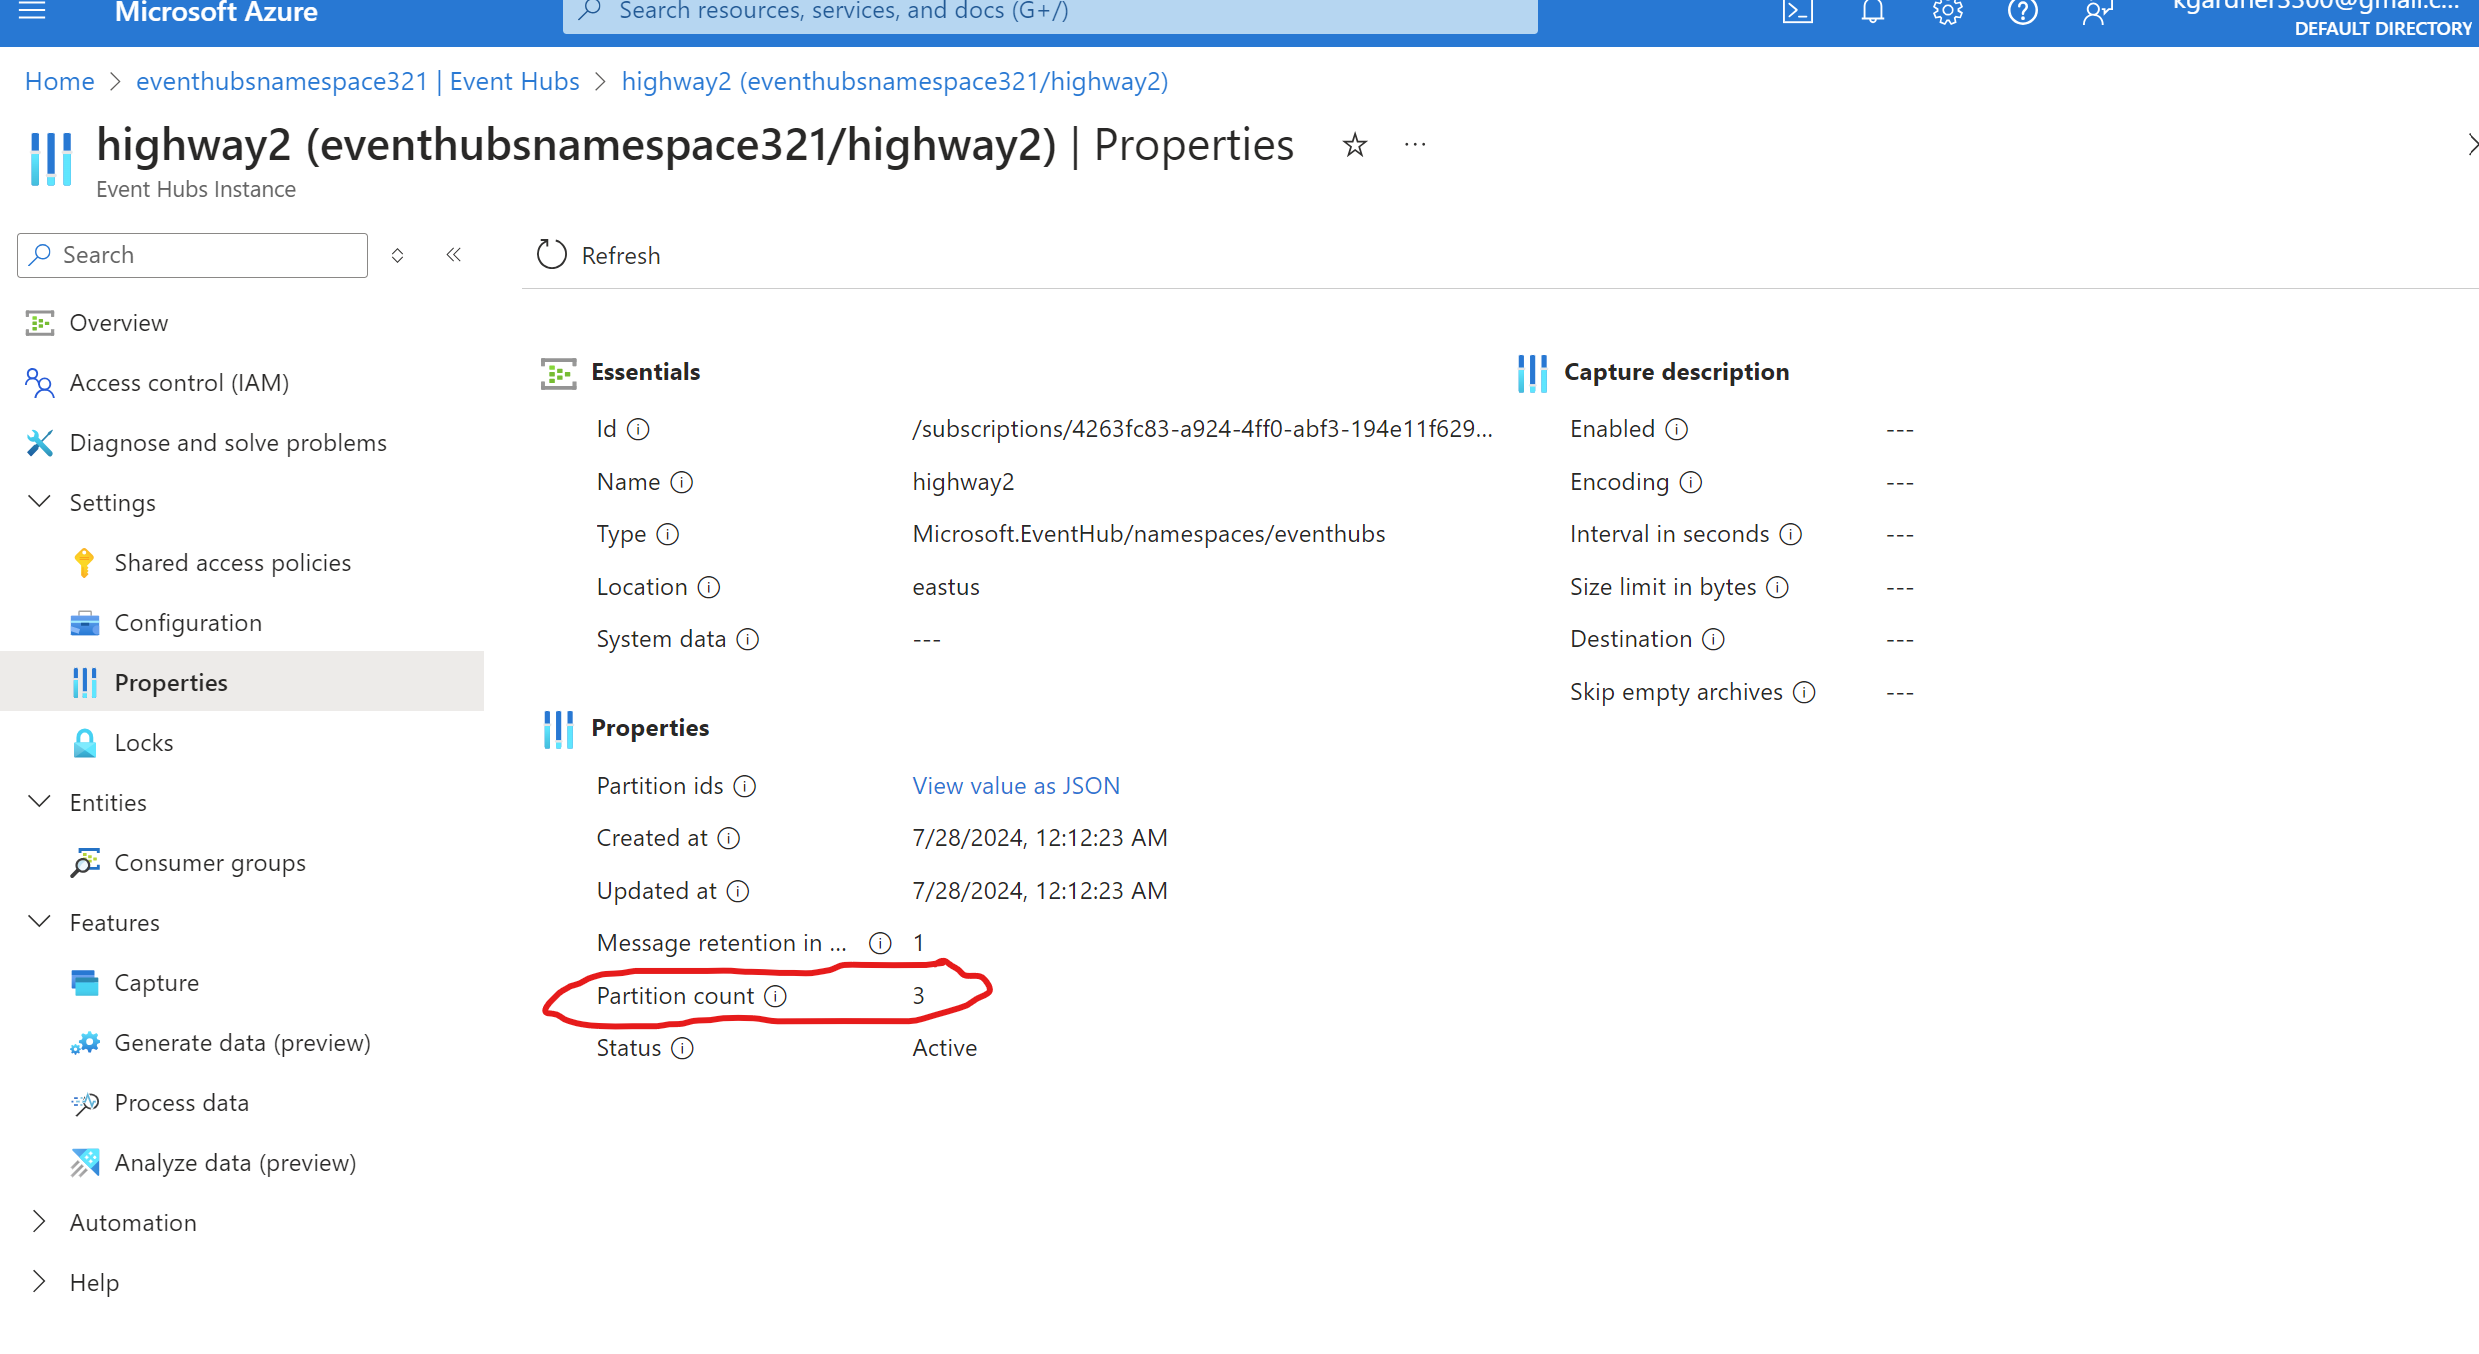Click the info icon next to Type
Viewport: 2479px width, 1354px height.
(x=668, y=534)
